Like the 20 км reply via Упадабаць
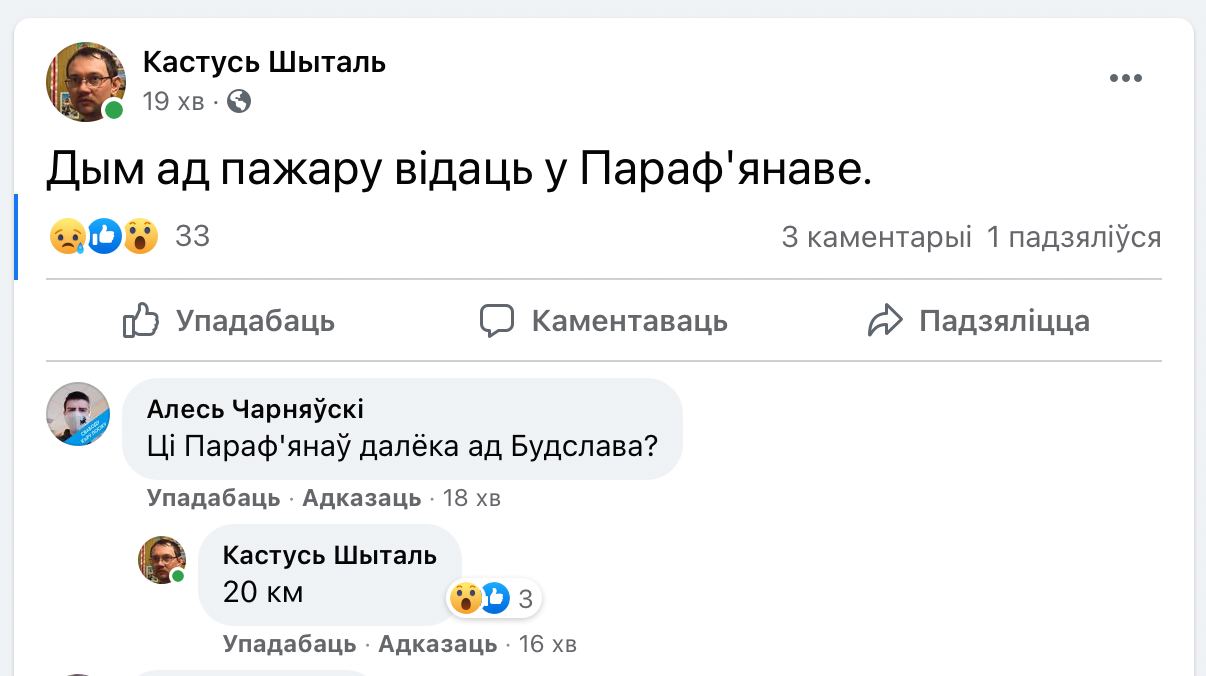The width and height of the screenshot is (1206, 676). tap(289, 643)
